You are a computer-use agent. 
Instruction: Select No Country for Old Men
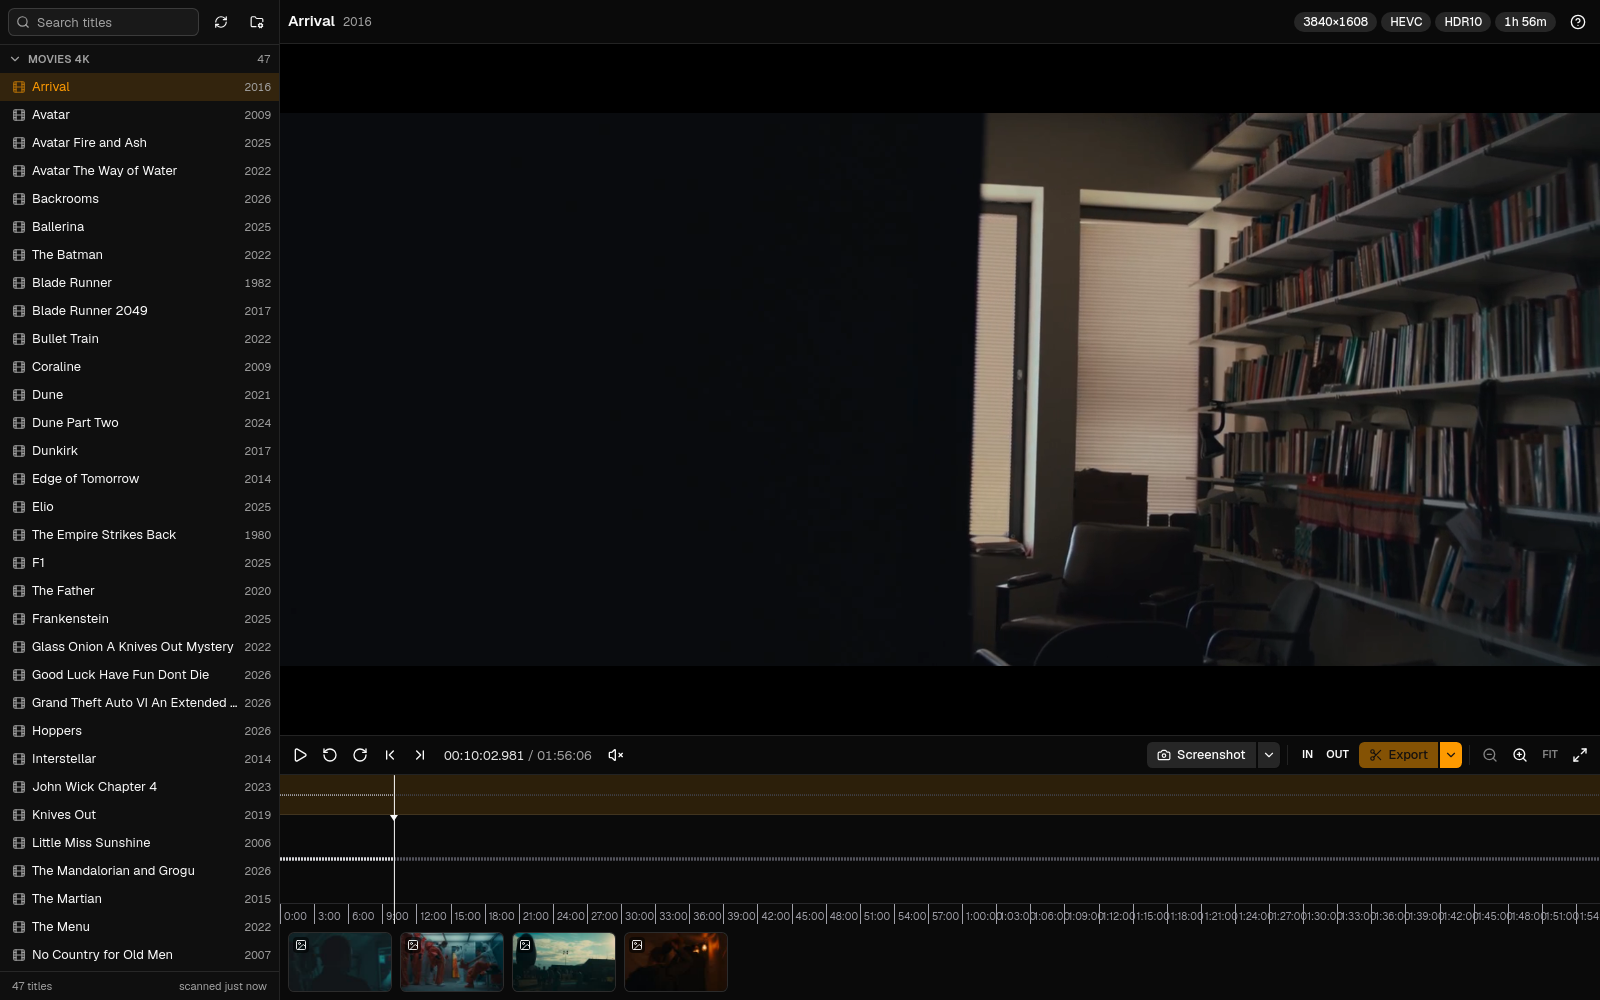pos(140,955)
